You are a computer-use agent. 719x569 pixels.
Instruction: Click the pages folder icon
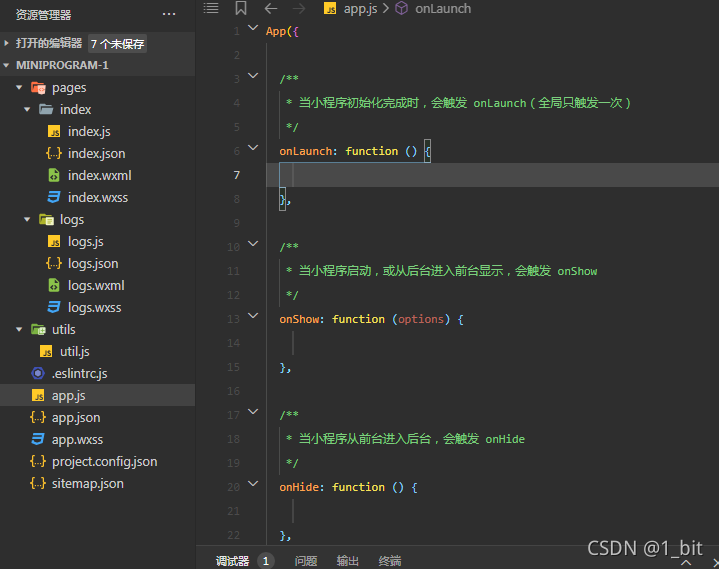38,88
